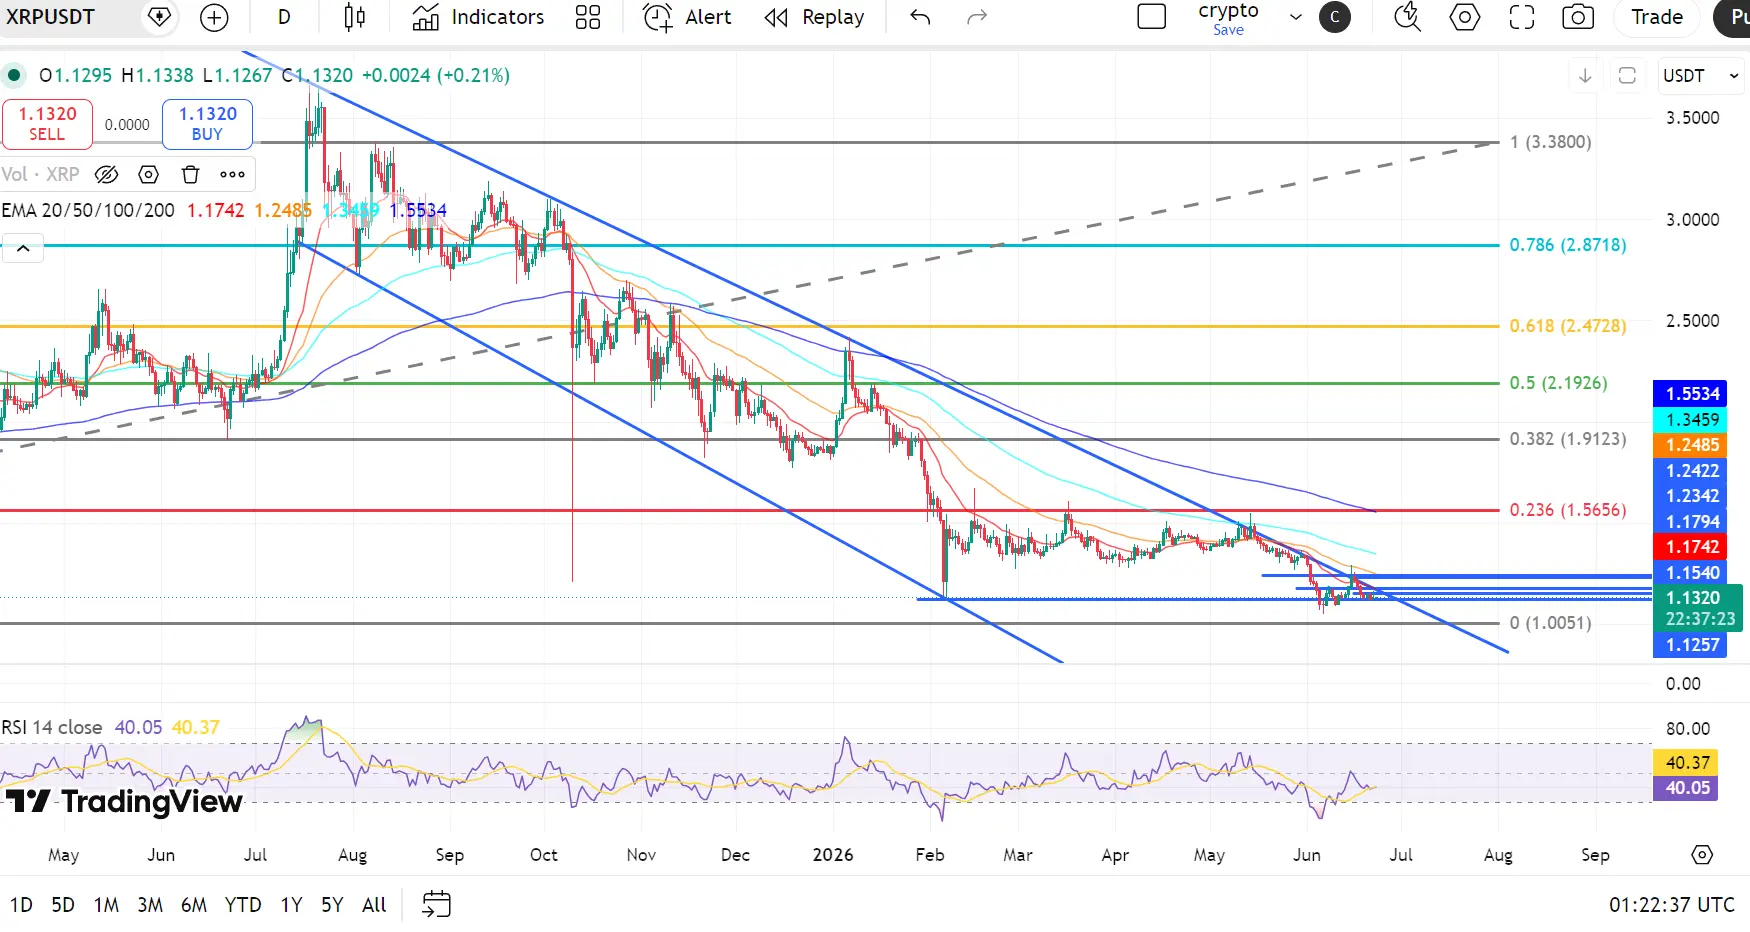
Task: Select the RSI 14 close legend
Action: pyautogui.click(x=52, y=727)
